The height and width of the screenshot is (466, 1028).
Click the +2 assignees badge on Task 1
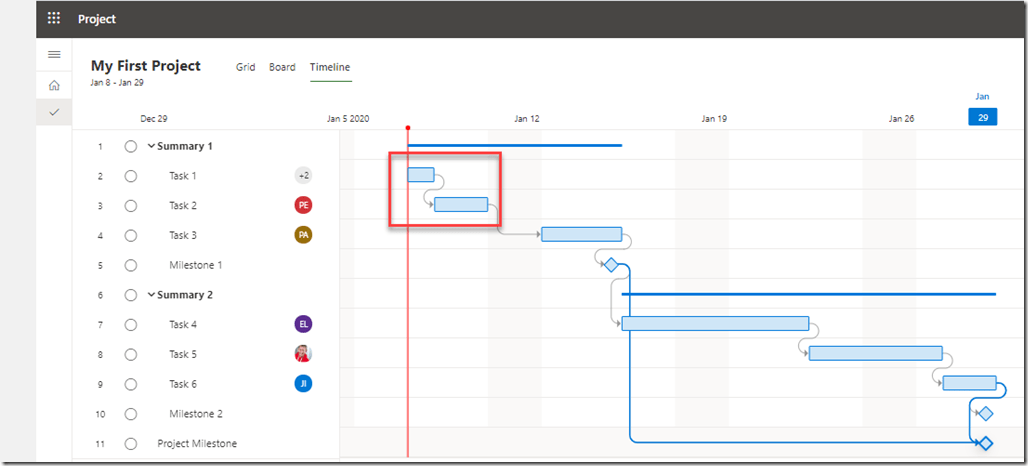point(303,175)
